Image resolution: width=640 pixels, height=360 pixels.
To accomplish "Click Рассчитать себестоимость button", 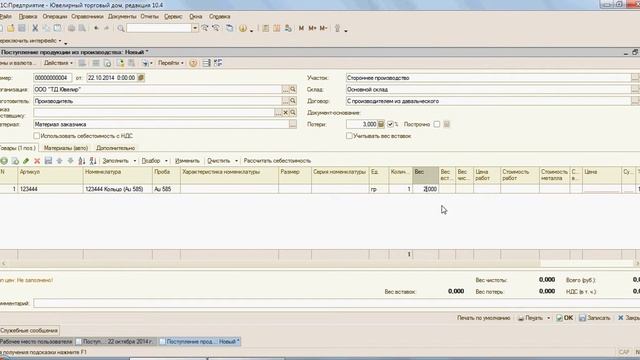I will coord(277,161).
